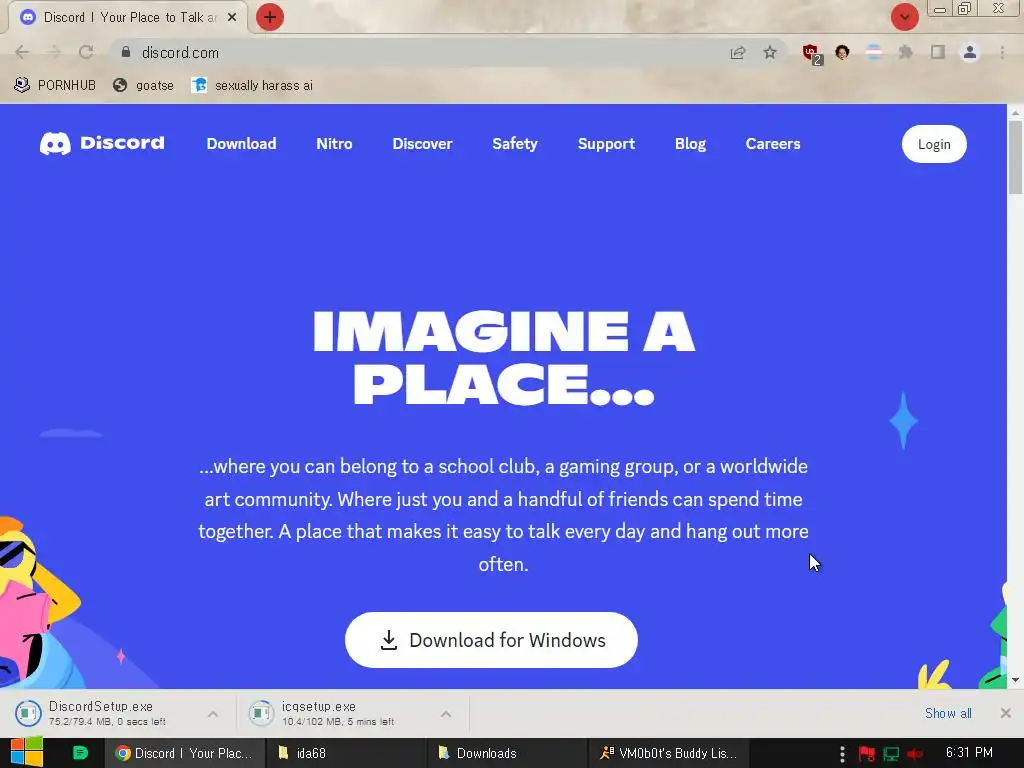Click the striped flag extension icon
Screen dimensions: 1024x768
pyautogui.click(x=874, y=52)
